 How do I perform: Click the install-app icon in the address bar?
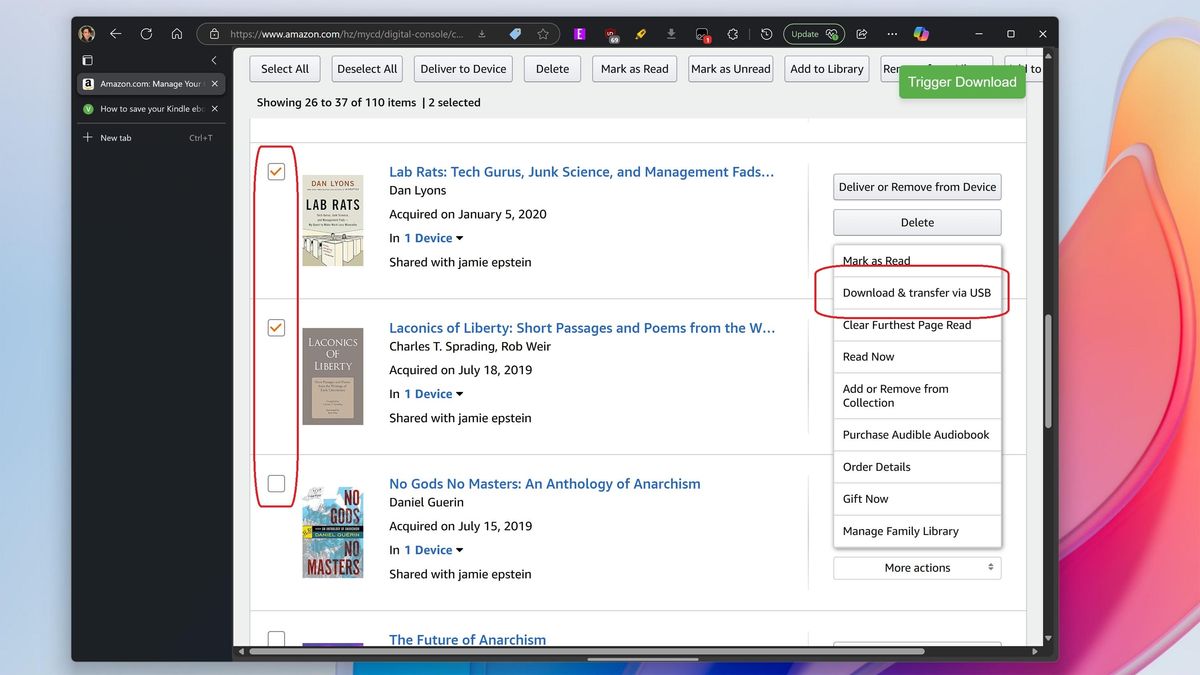[x=483, y=33]
